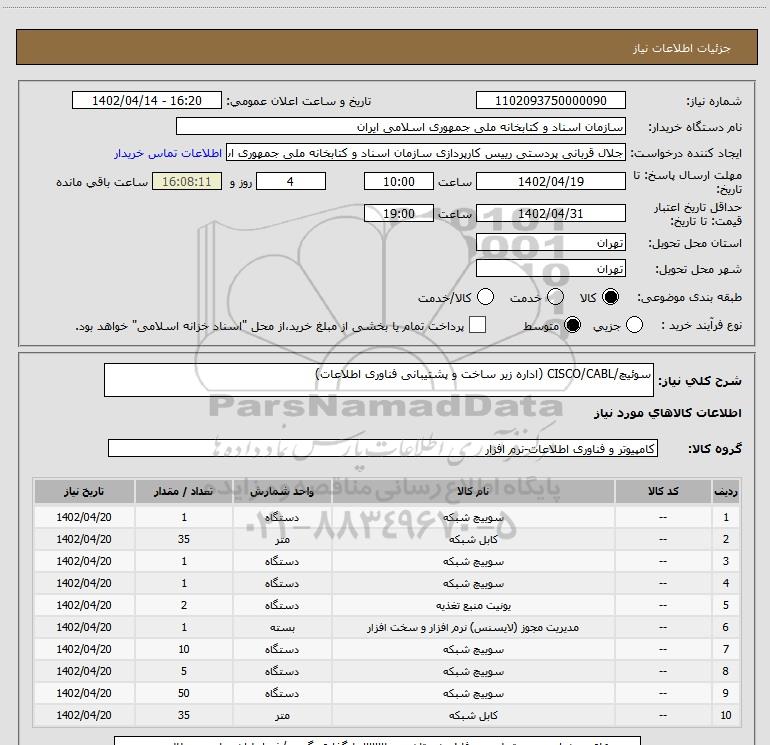The height and width of the screenshot is (745, 770).
Task: Select the کالا/خدمت radio button
Action: click(x=486, y=297)
